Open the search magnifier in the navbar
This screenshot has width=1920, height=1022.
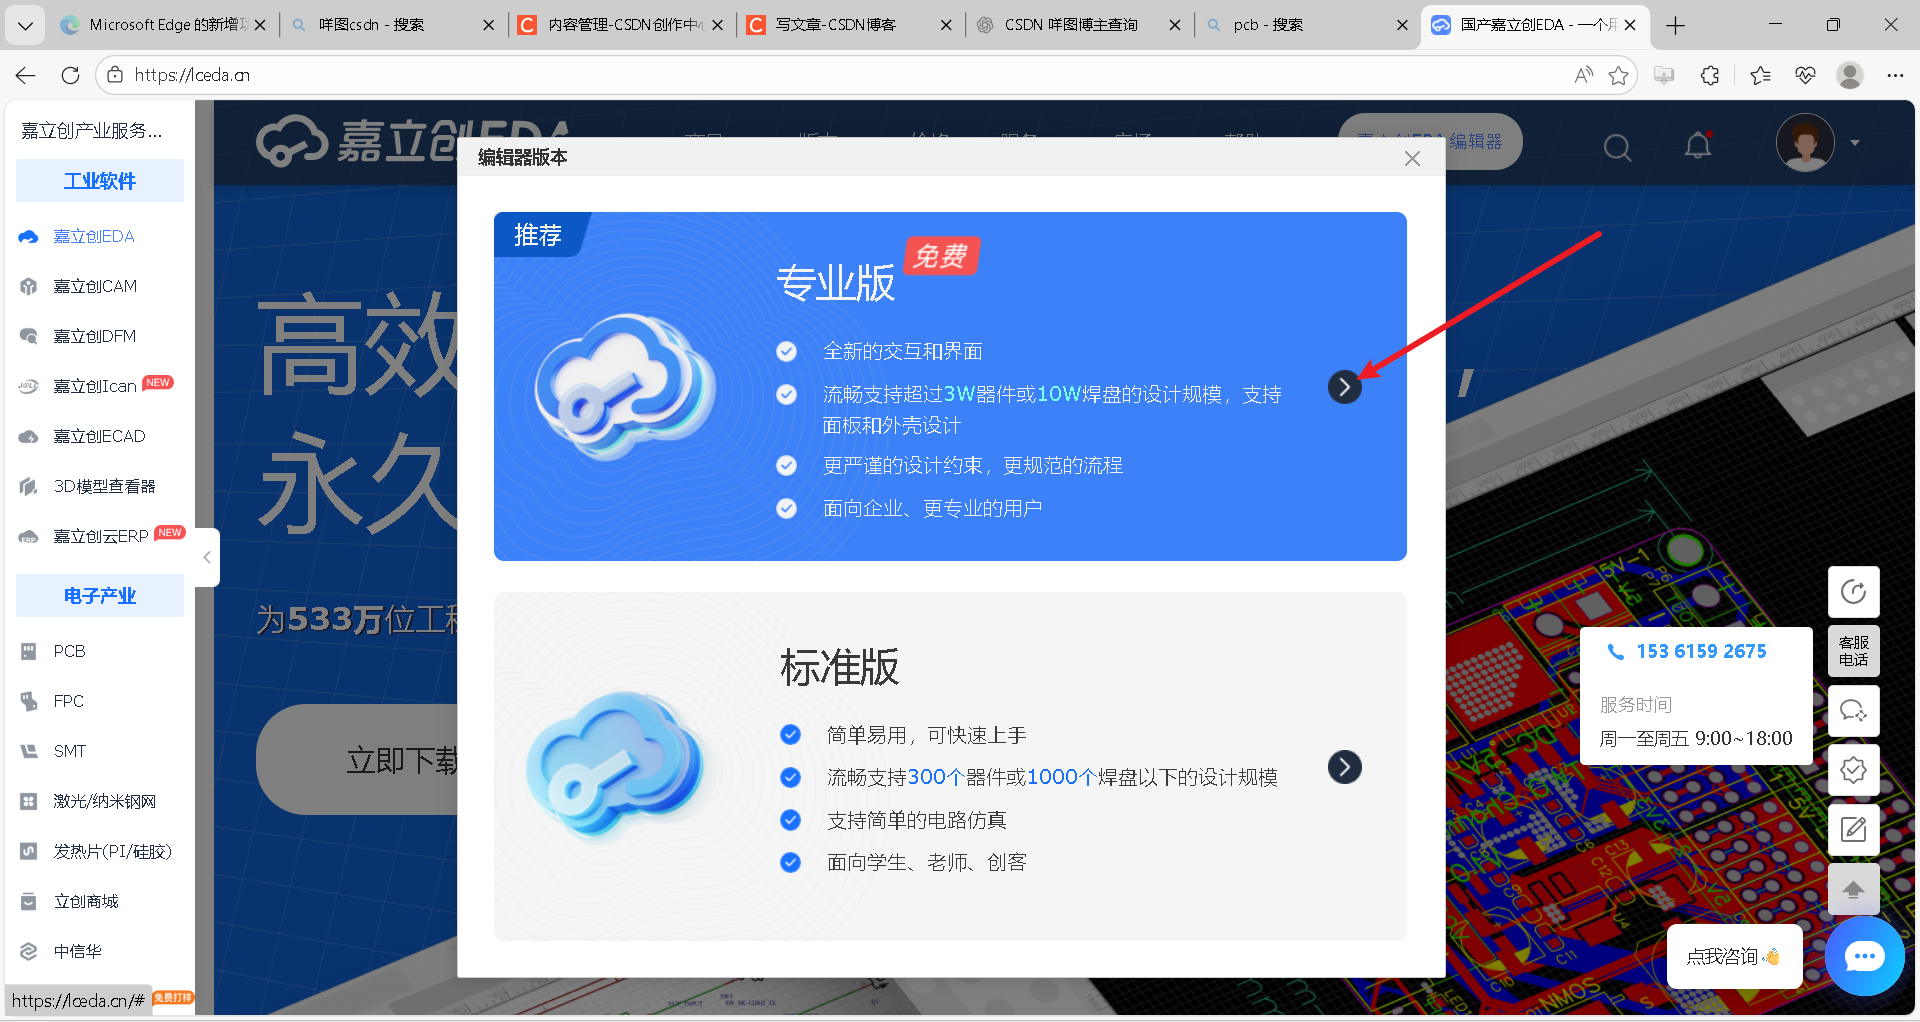(1617, 147)
